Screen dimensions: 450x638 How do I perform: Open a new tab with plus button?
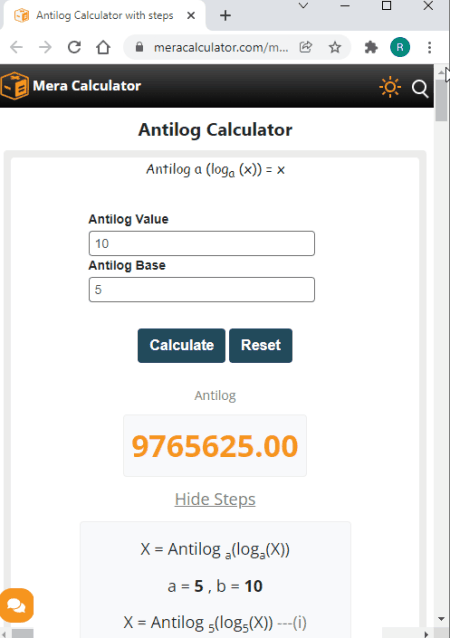[x=225, y=15]
